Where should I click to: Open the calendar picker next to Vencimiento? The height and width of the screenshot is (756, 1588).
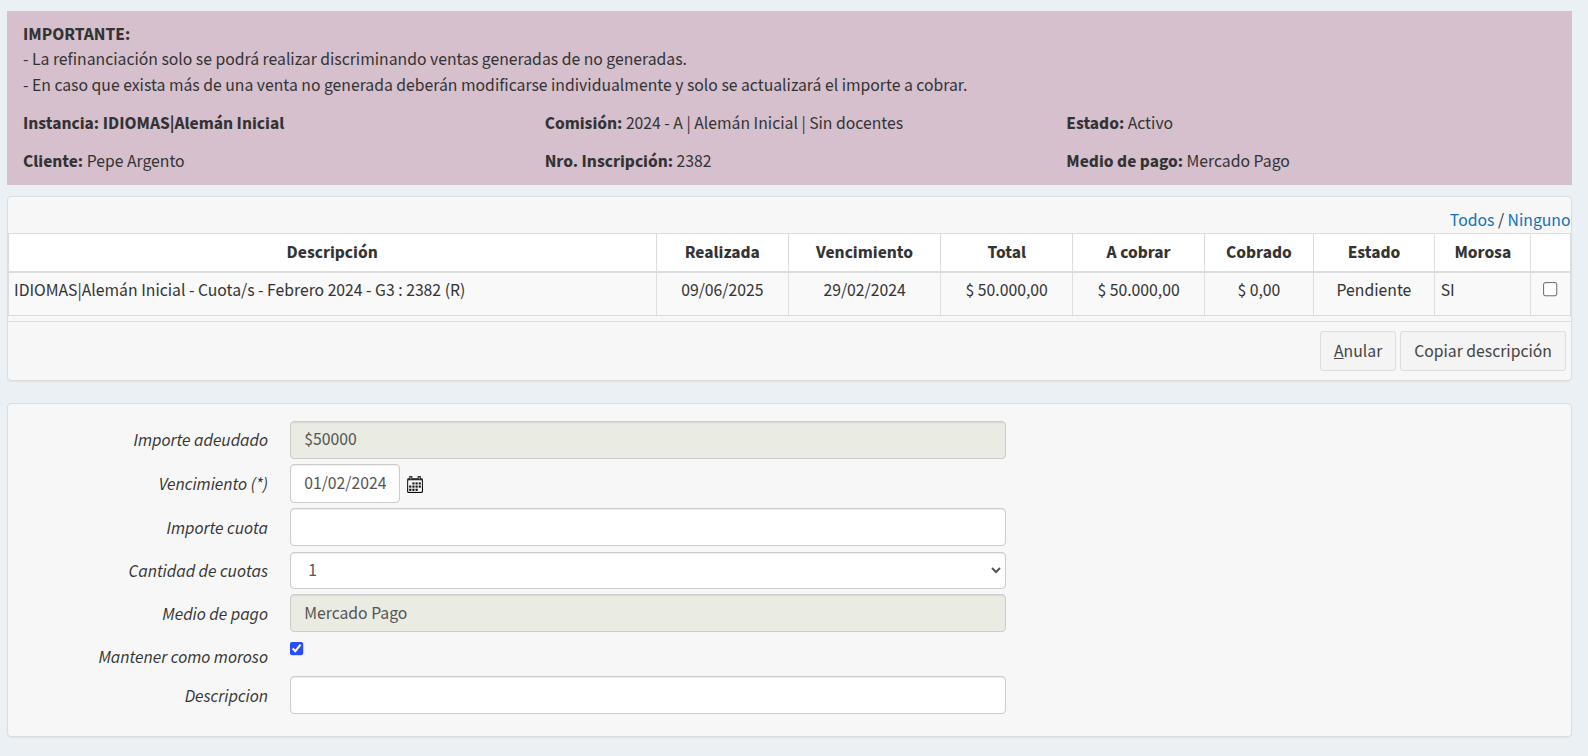415,485
